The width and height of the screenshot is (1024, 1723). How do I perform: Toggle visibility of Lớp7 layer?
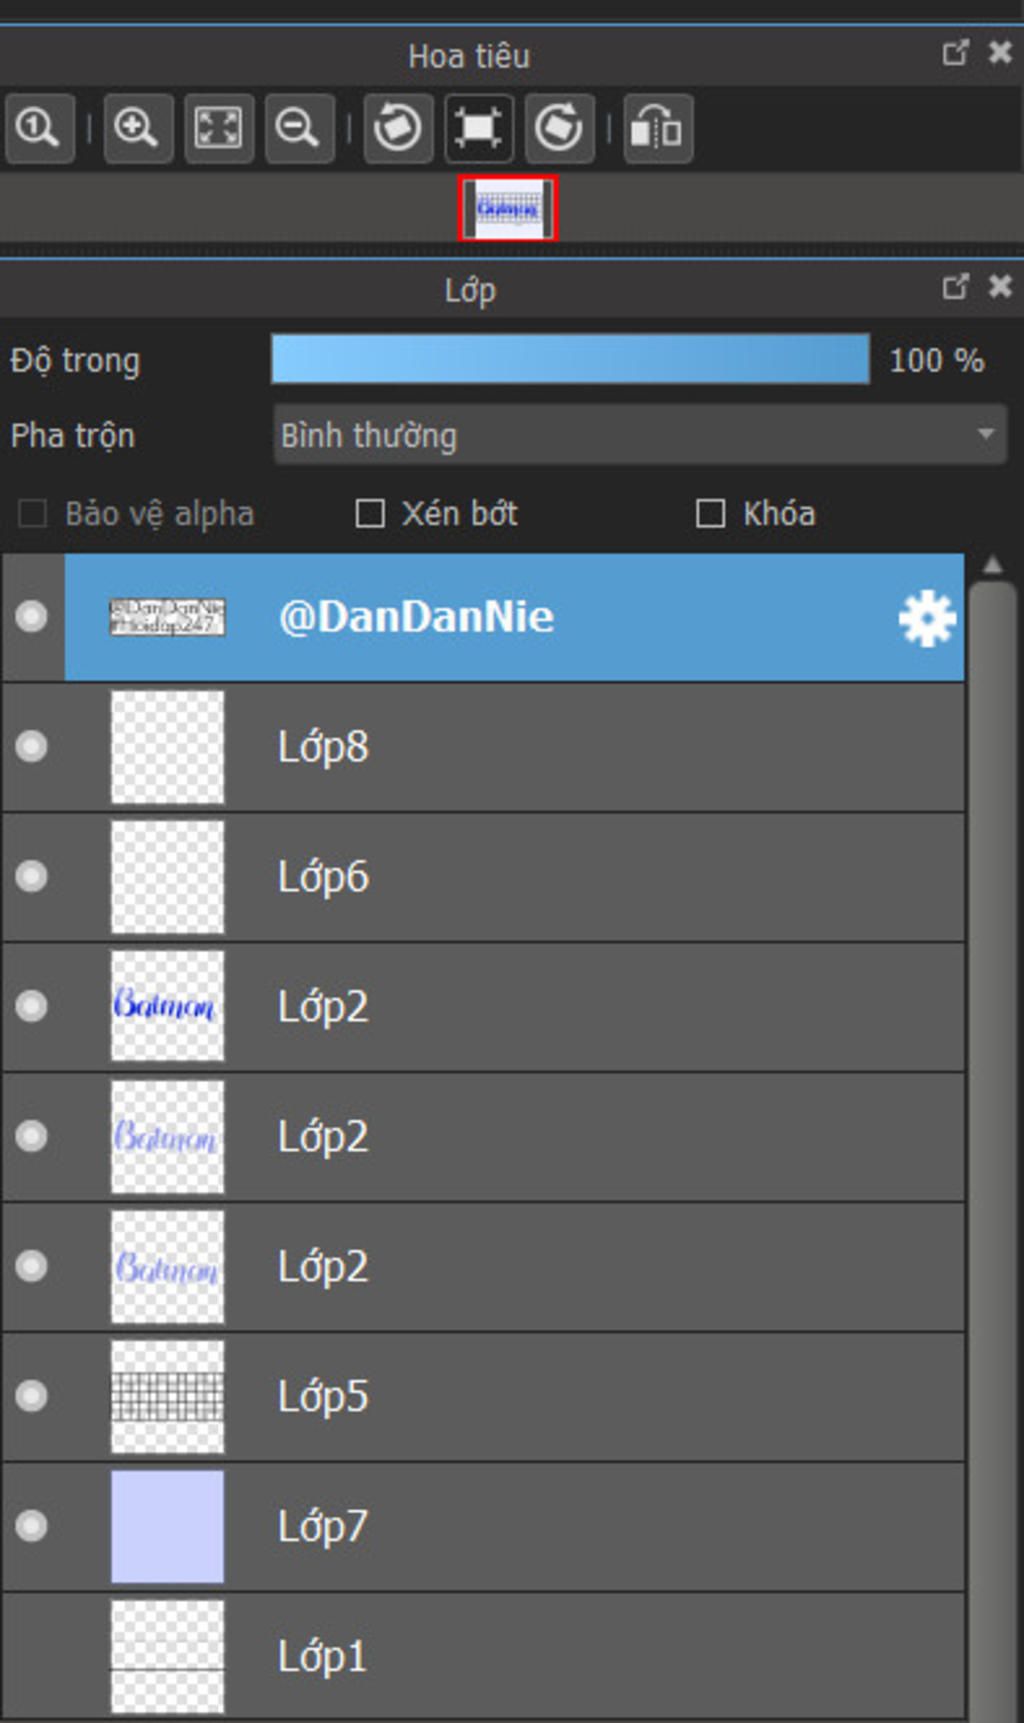pyautogui.click(x=32, y=1526)
